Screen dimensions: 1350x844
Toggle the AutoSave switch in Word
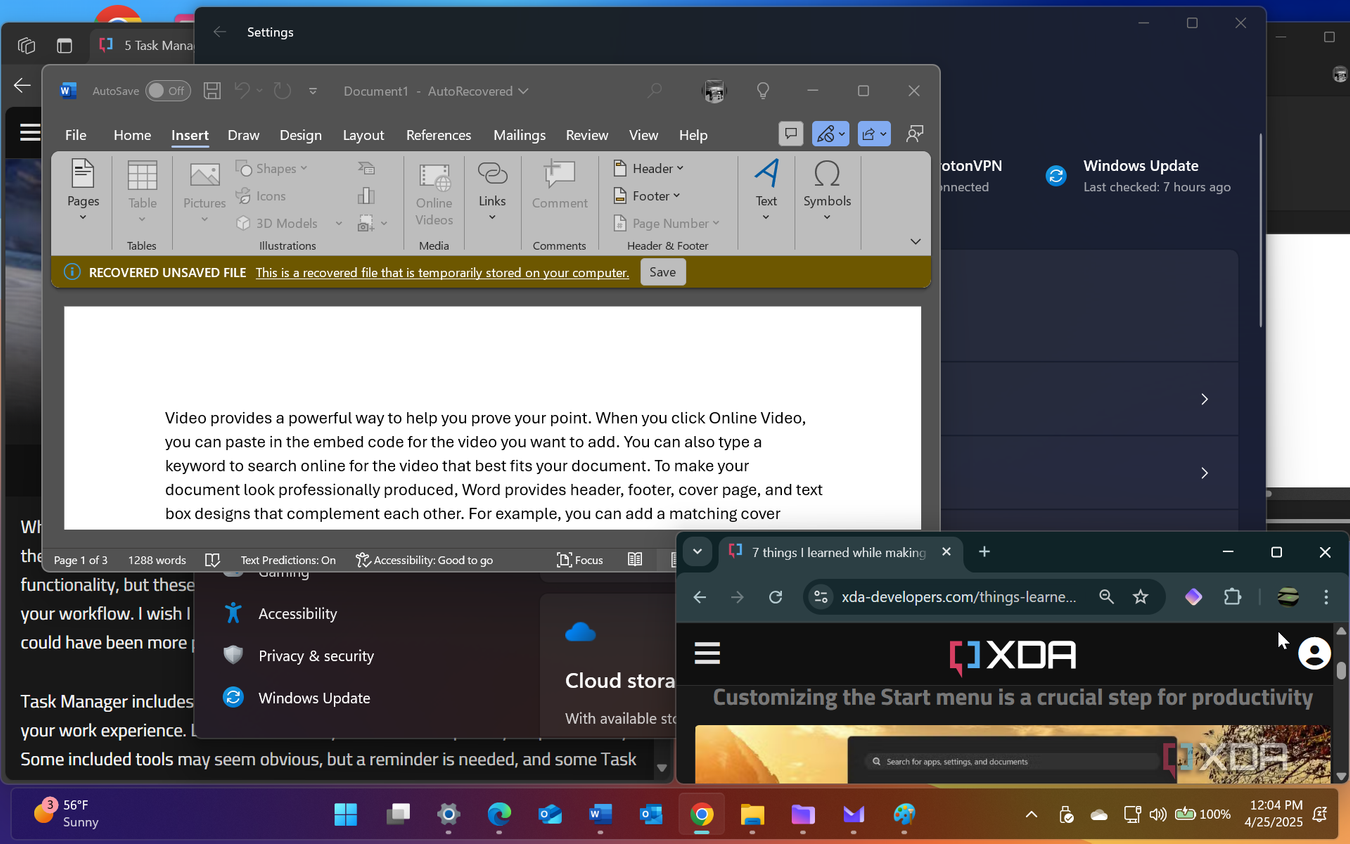(x=168, y=91)
